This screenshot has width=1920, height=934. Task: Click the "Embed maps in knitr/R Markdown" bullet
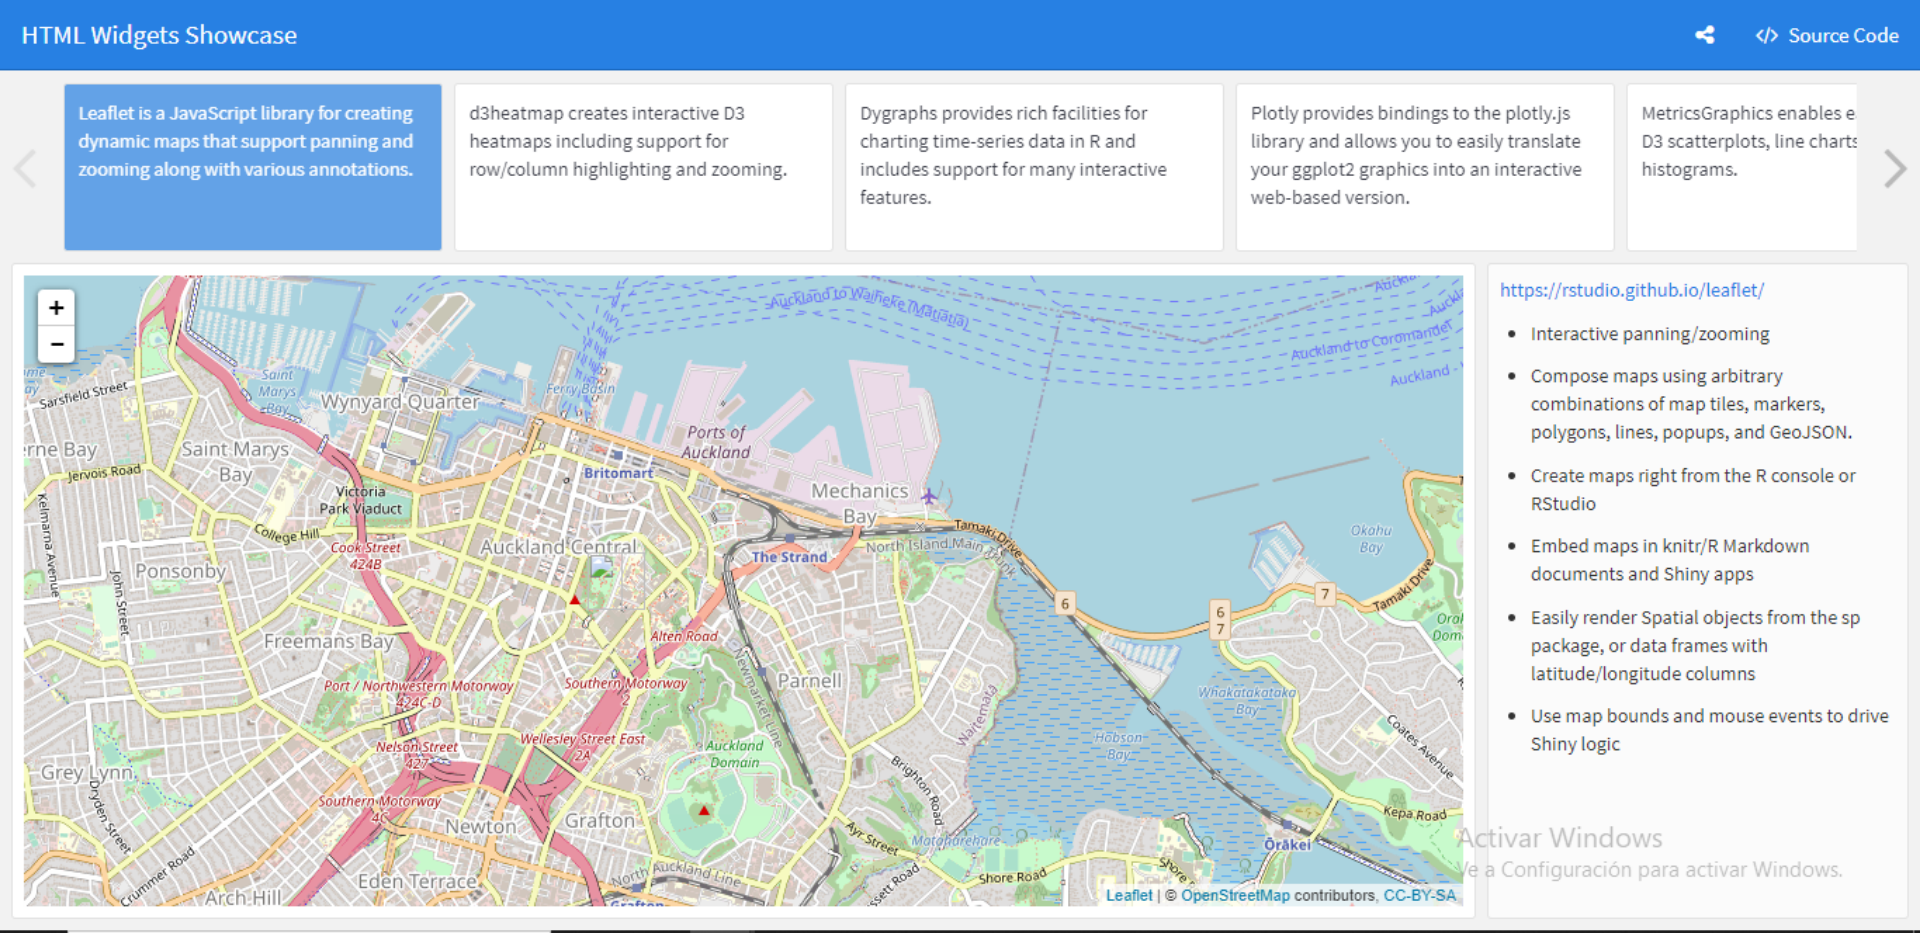click(x=1670, y=560)
